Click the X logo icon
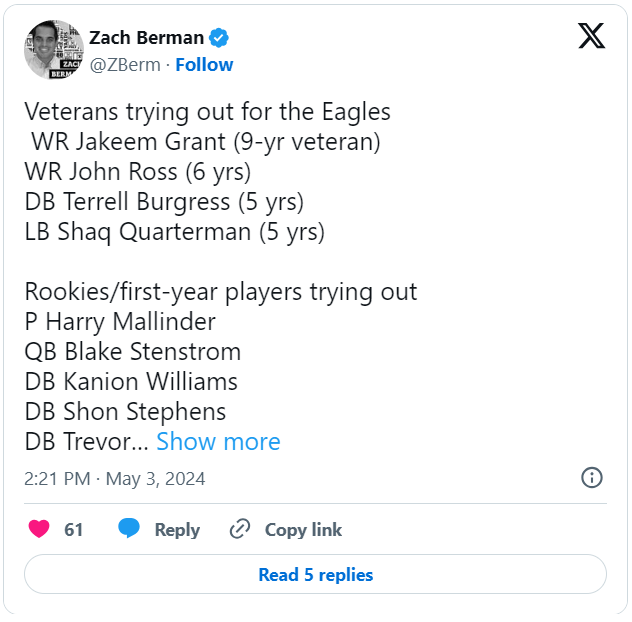This screenshot has height=622, width=632. click(x=591, y=36)
